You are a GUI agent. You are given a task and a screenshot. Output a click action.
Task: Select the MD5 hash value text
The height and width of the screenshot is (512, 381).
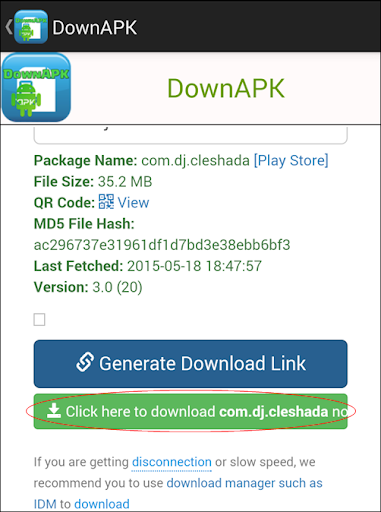click(162, 245)
